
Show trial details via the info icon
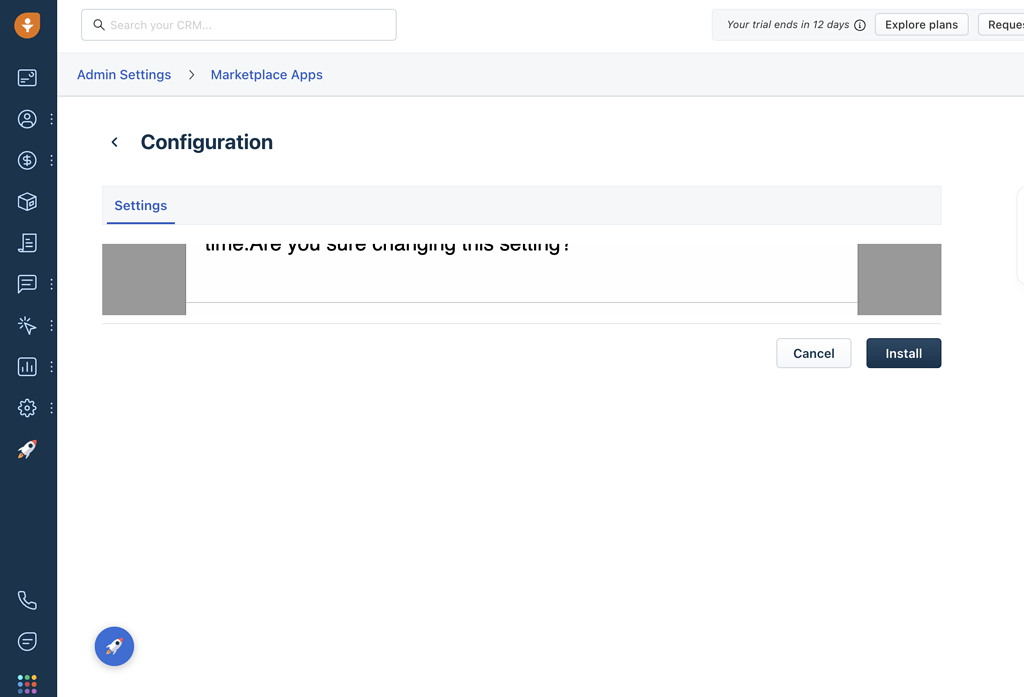tap(860, 24)
